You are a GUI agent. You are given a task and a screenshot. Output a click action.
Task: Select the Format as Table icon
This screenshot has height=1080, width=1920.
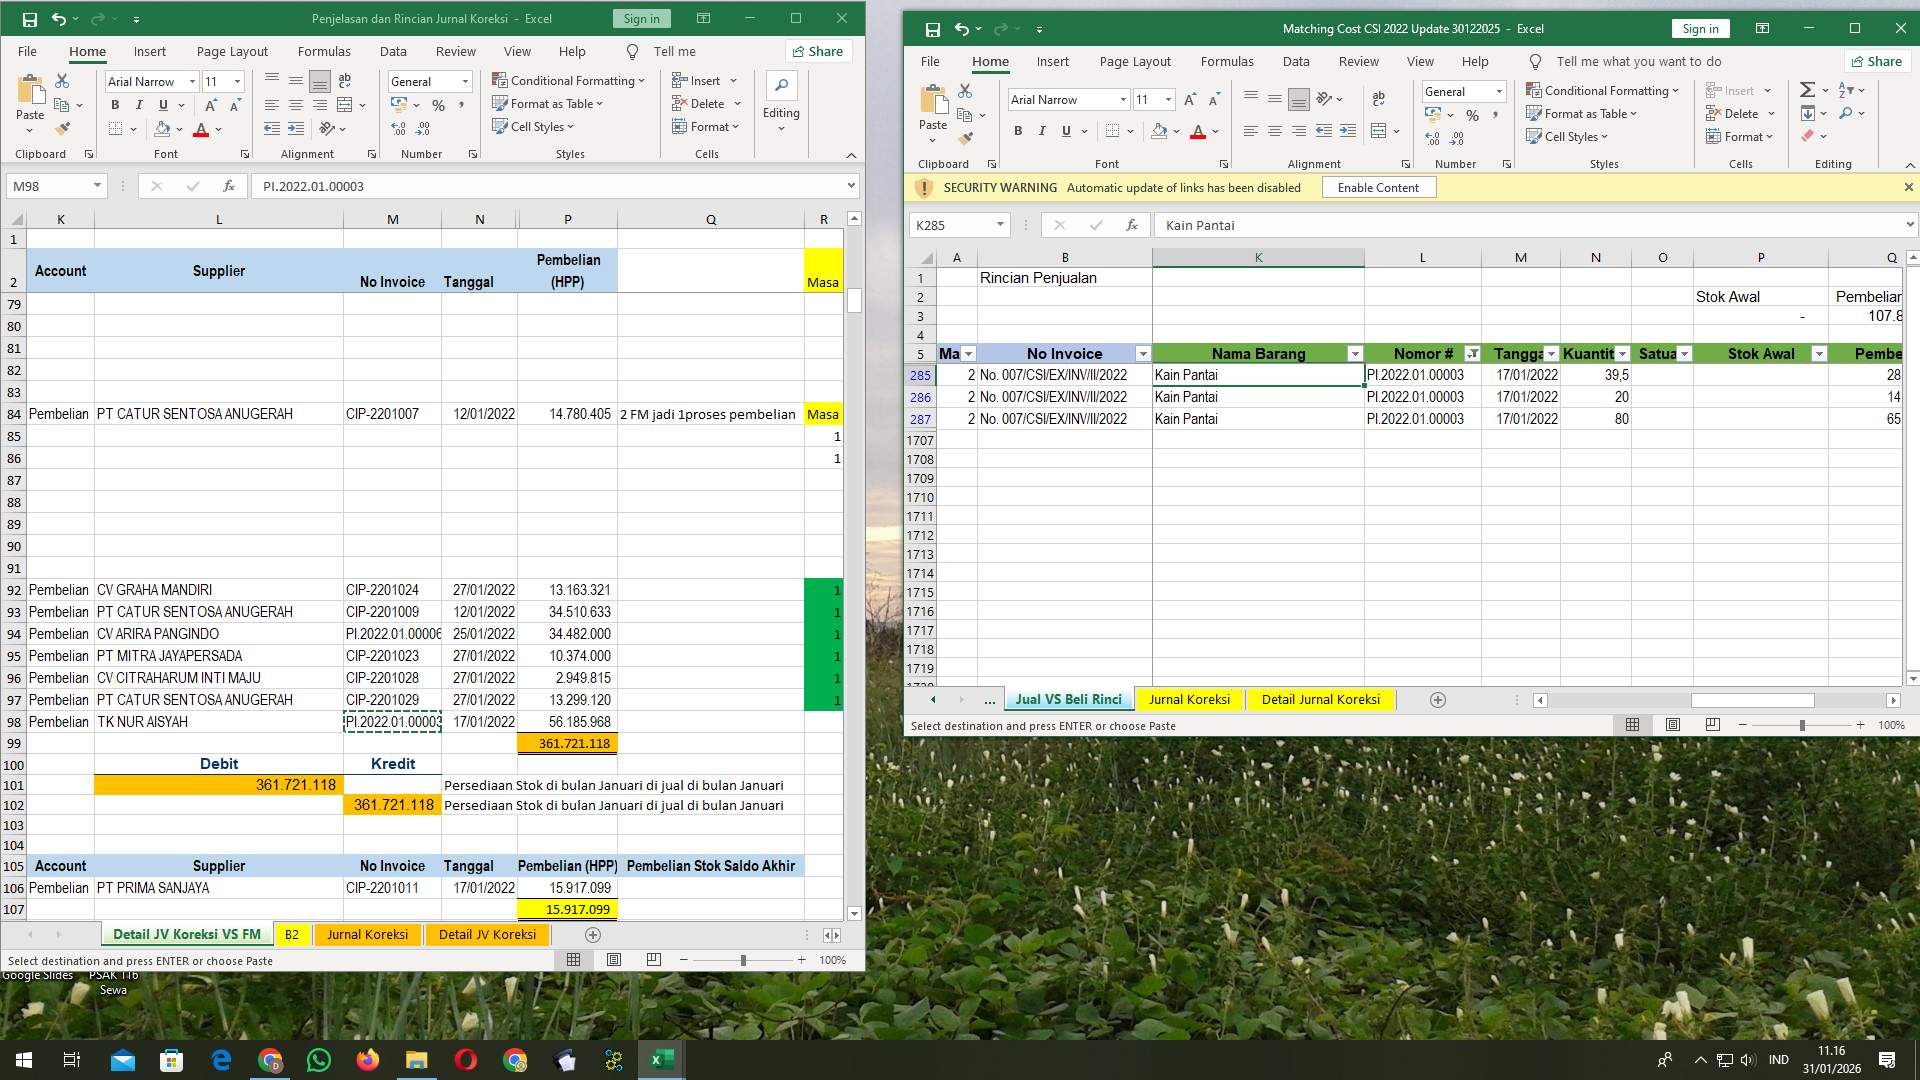(x=547, y=103)
